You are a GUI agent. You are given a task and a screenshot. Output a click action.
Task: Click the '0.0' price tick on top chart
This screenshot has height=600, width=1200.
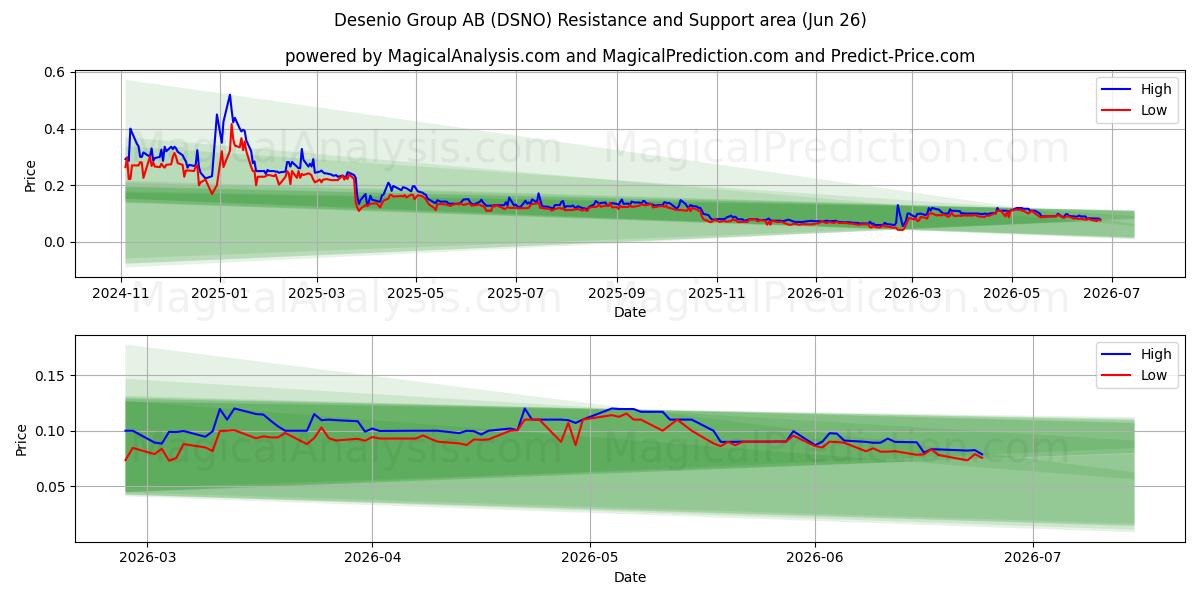tap(54, 242)
